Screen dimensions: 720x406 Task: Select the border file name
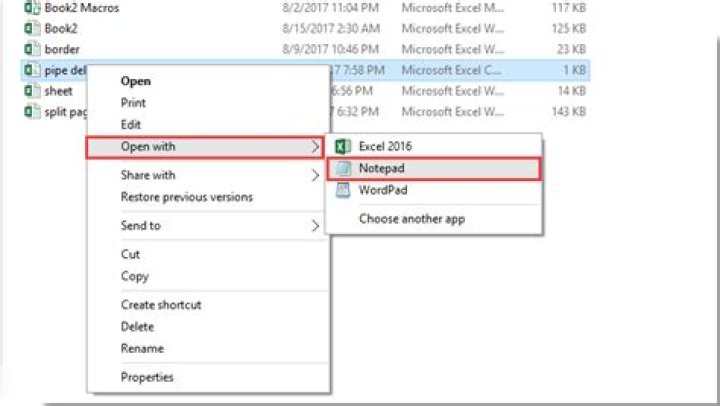pyautogui.click(x=62, y=49)
